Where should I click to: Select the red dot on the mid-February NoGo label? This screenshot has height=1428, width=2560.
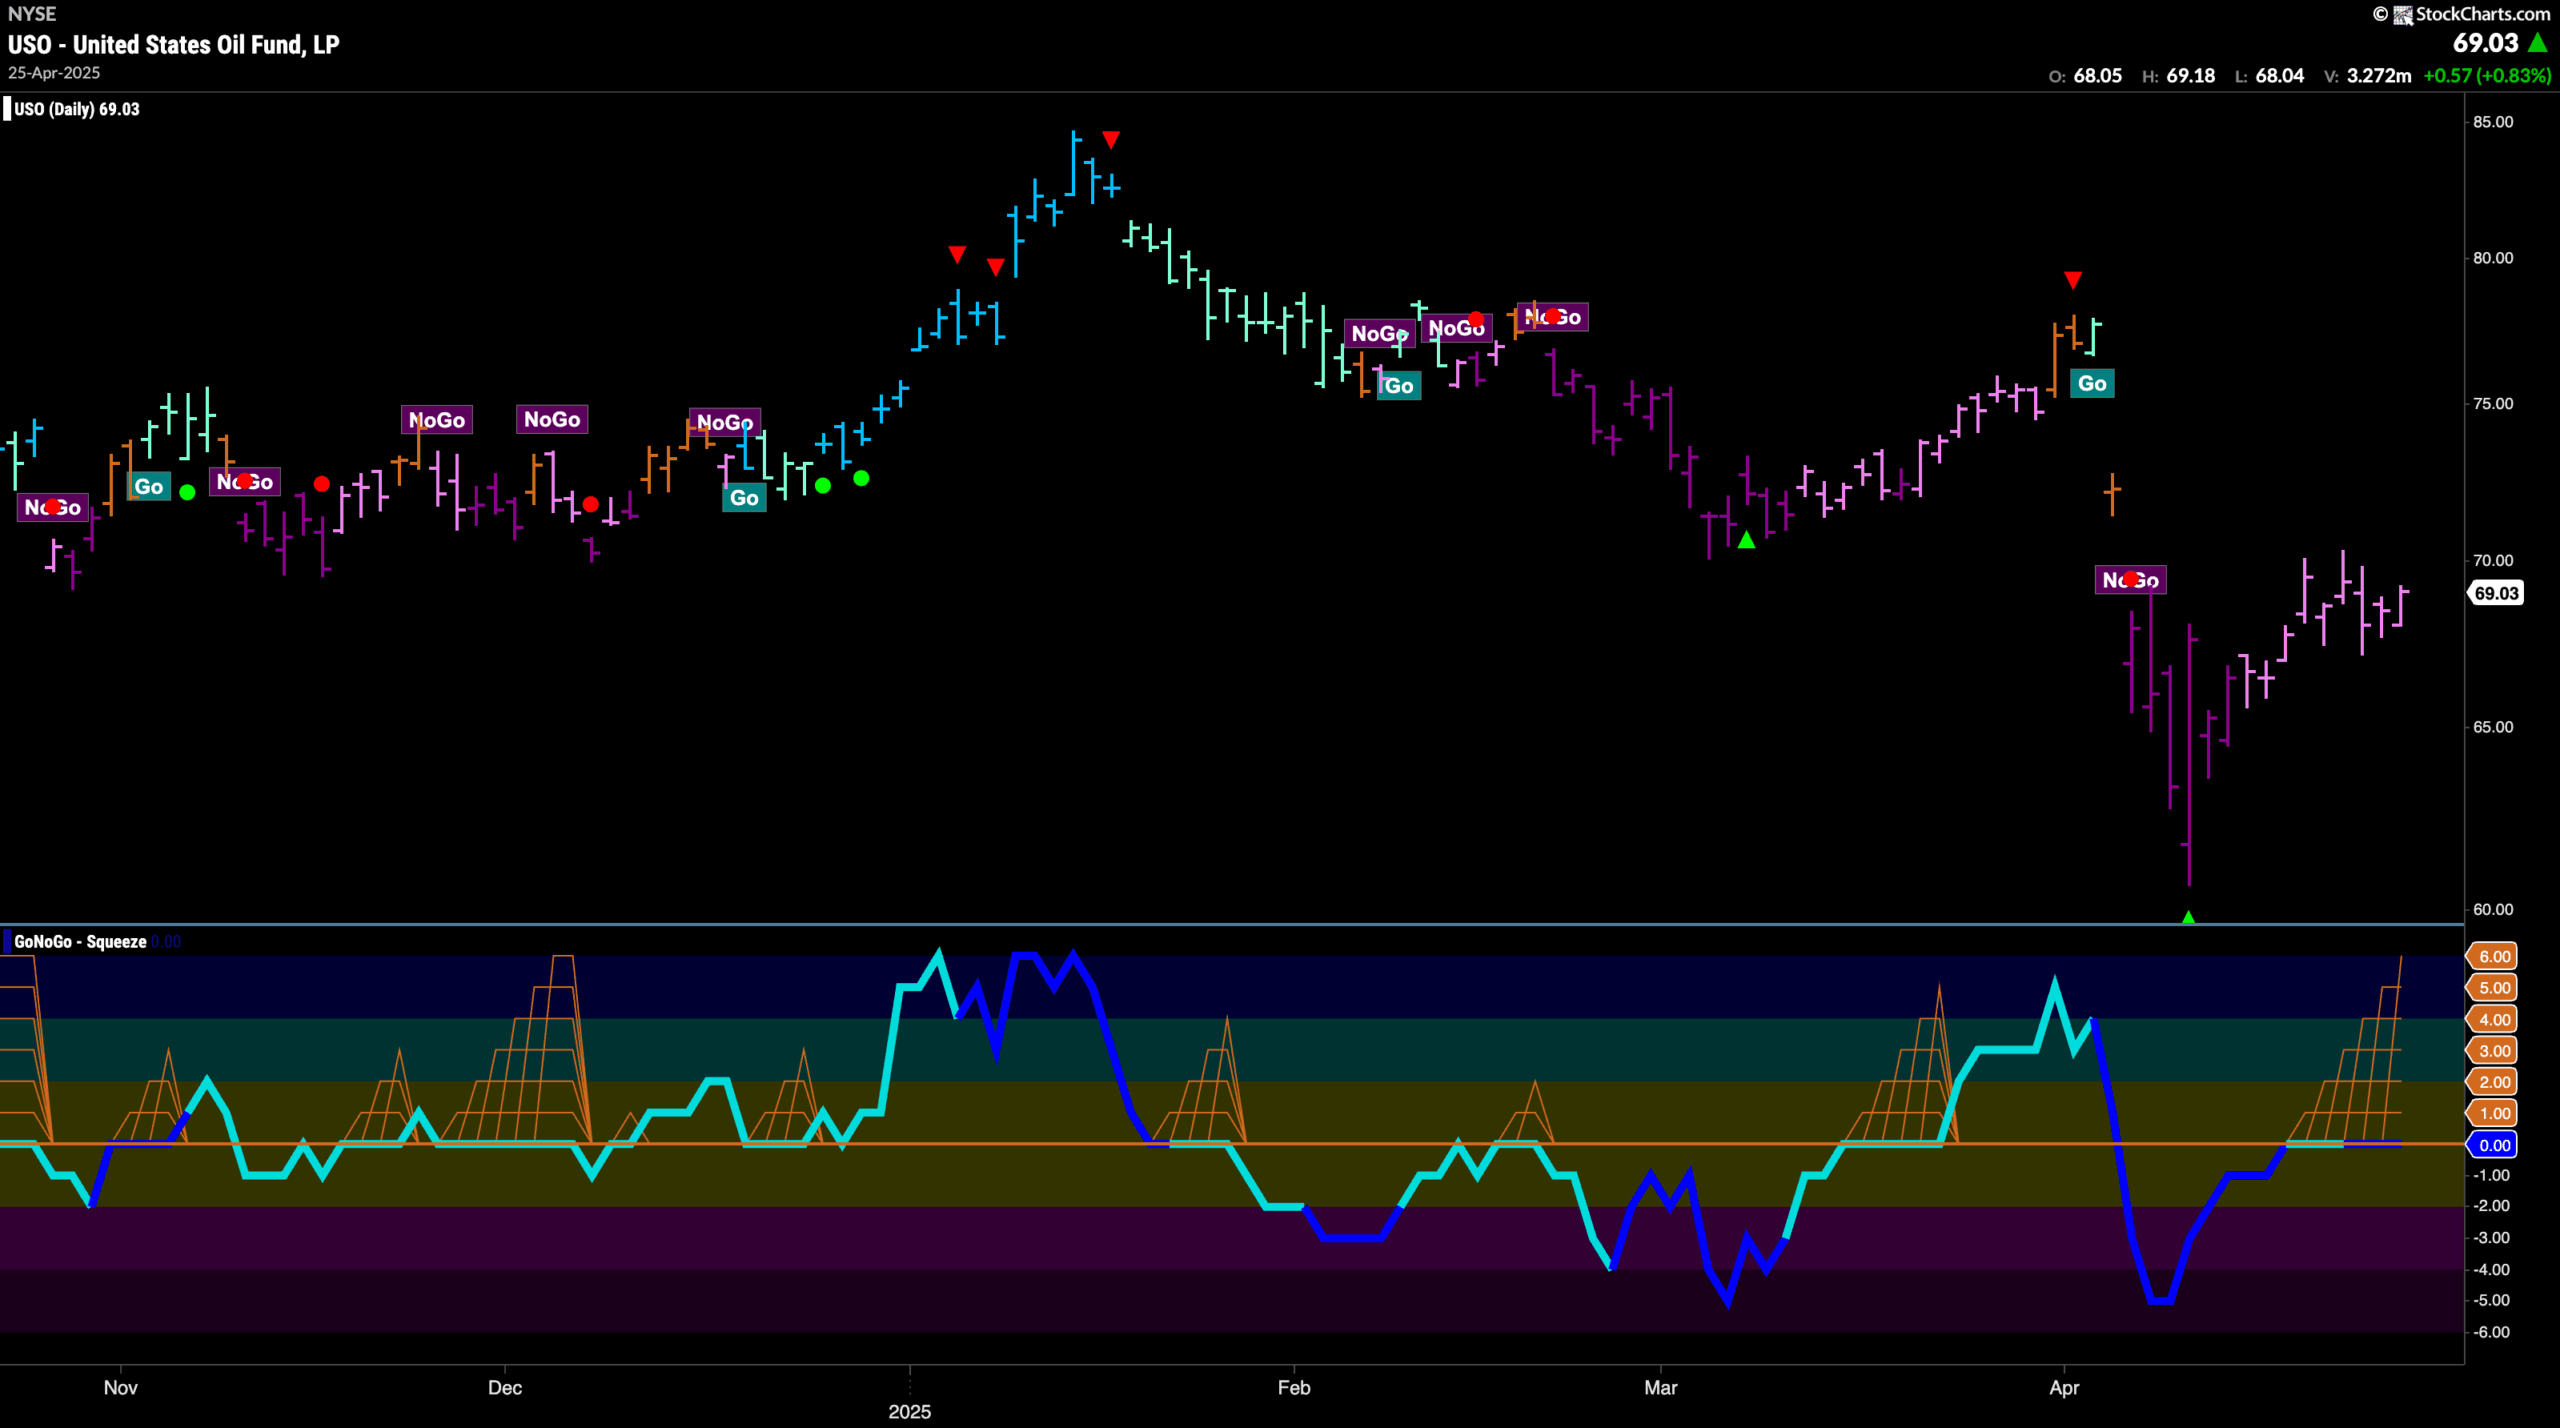(1476, 320)
